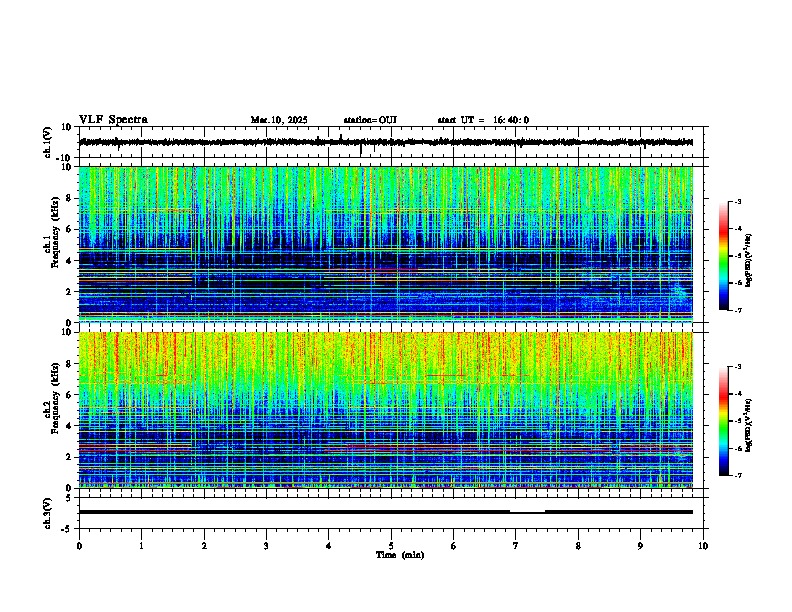This screenshot has height=612, width=792.
Task: Click the ch.1 spectrogram '8' kHz tick
Action: pos(69,198)
